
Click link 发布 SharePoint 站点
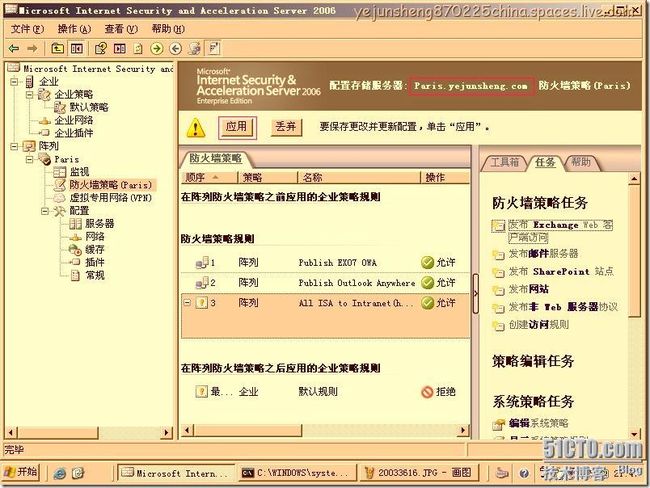[561, 272]
